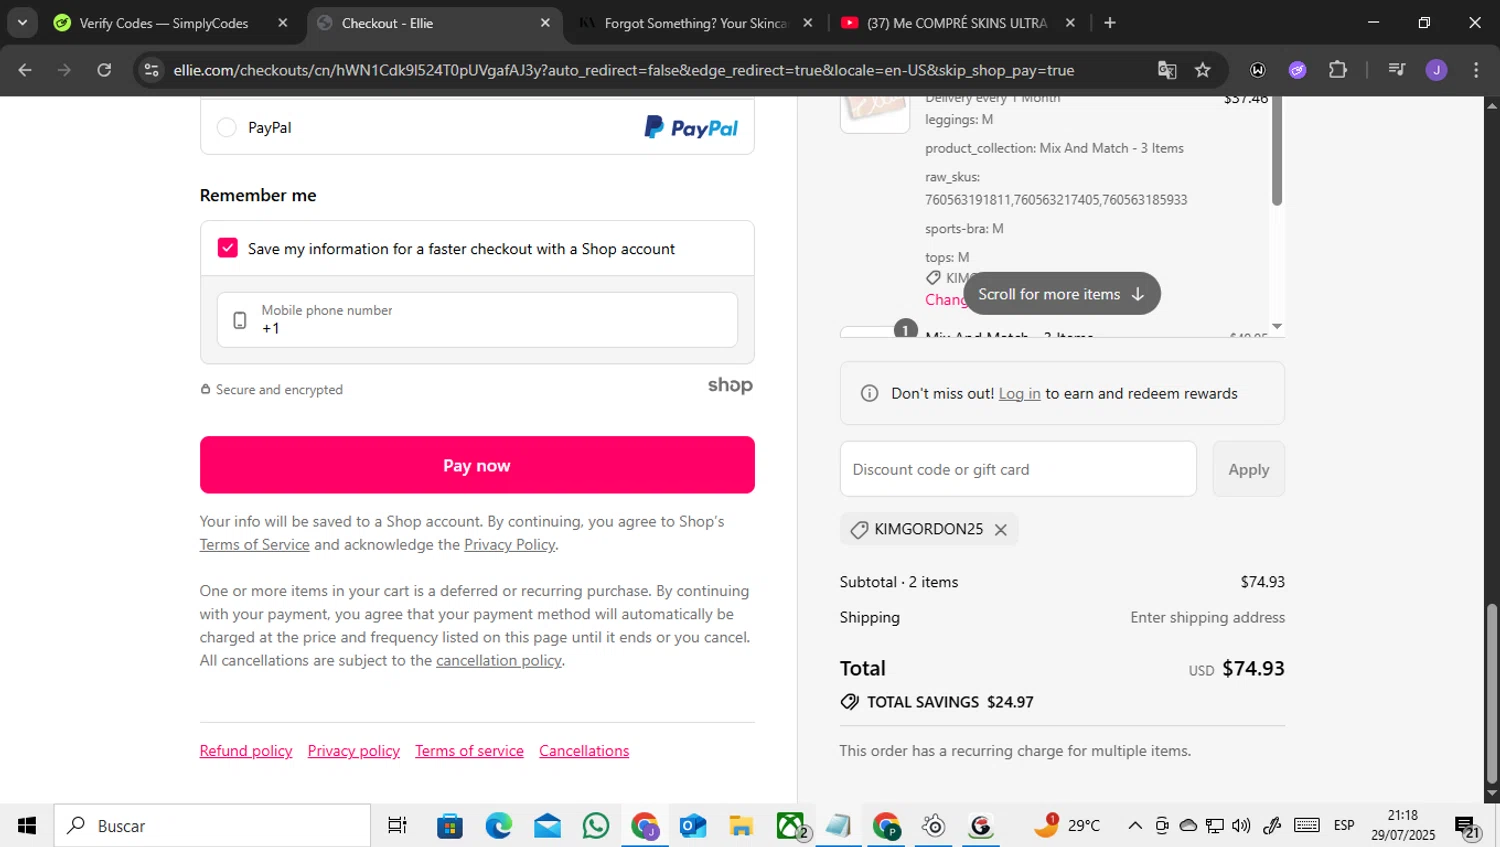Image resolution: width=1500 pixels, height=847 pixels.
Task: Open the Shop Terms of Service link
Action: 254,544
